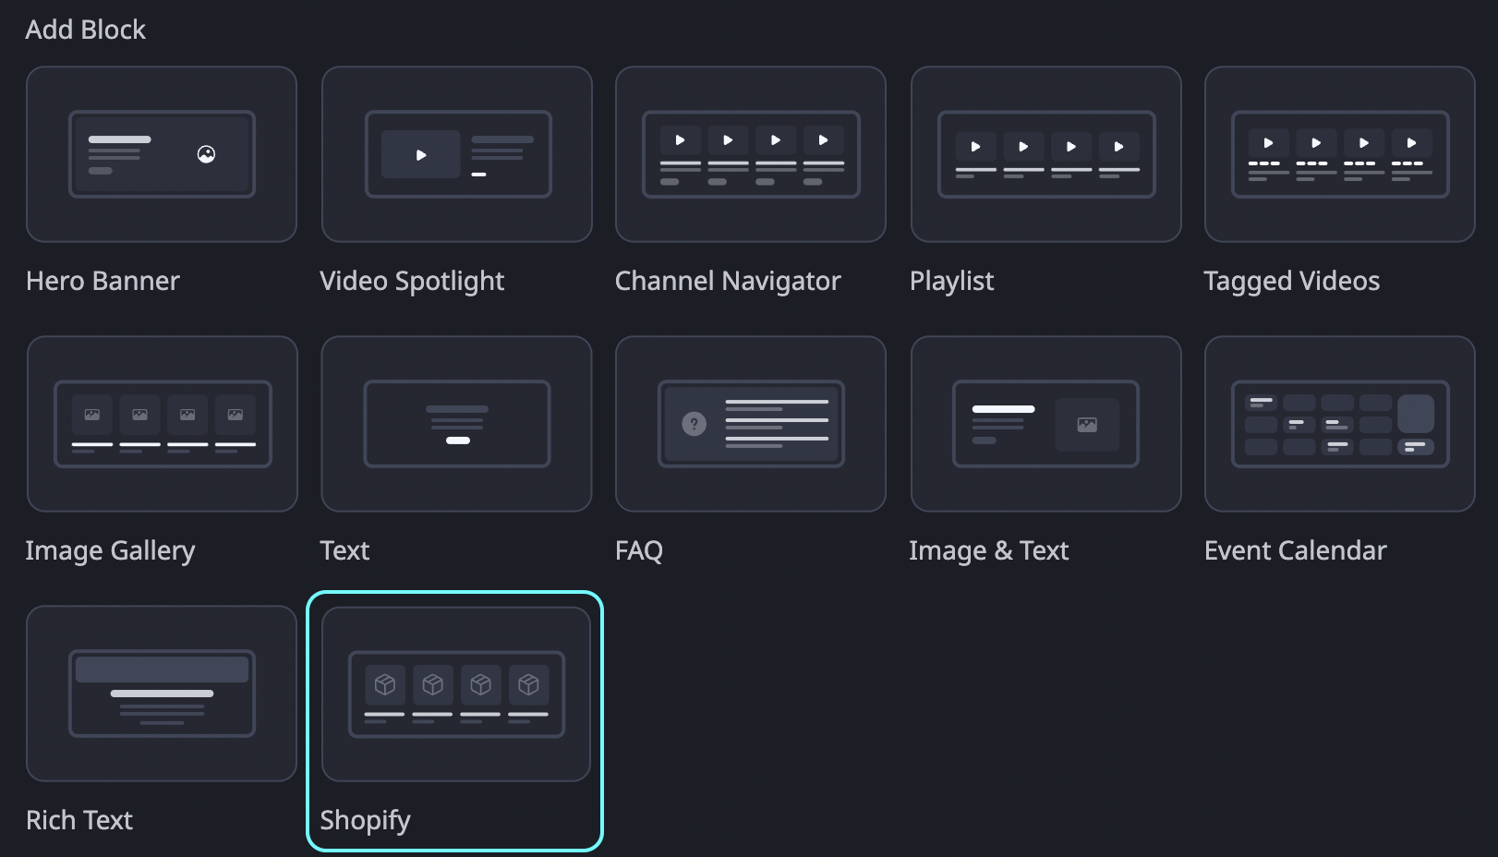Click a product cube icon in Shopify preview
This screenshot has width=1498, height=857.
coord(384,684)
